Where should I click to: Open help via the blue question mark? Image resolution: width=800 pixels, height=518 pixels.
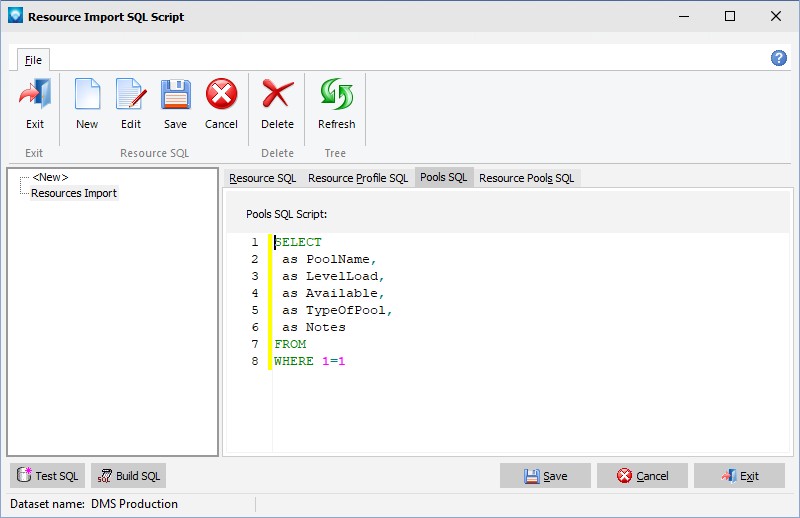click(778, 58)
